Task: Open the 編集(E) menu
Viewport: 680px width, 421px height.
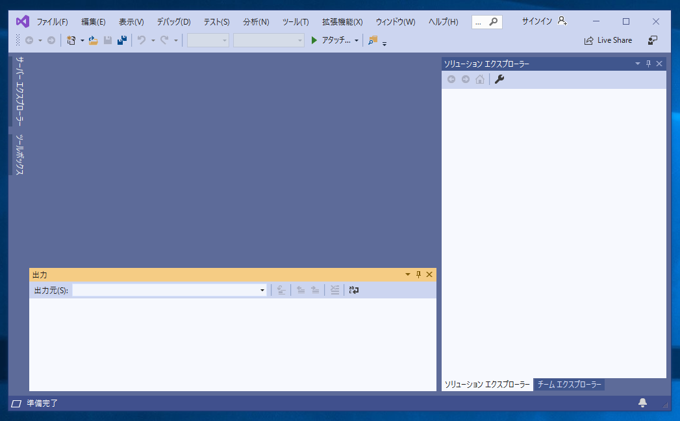Action: [x=93, y=22]
